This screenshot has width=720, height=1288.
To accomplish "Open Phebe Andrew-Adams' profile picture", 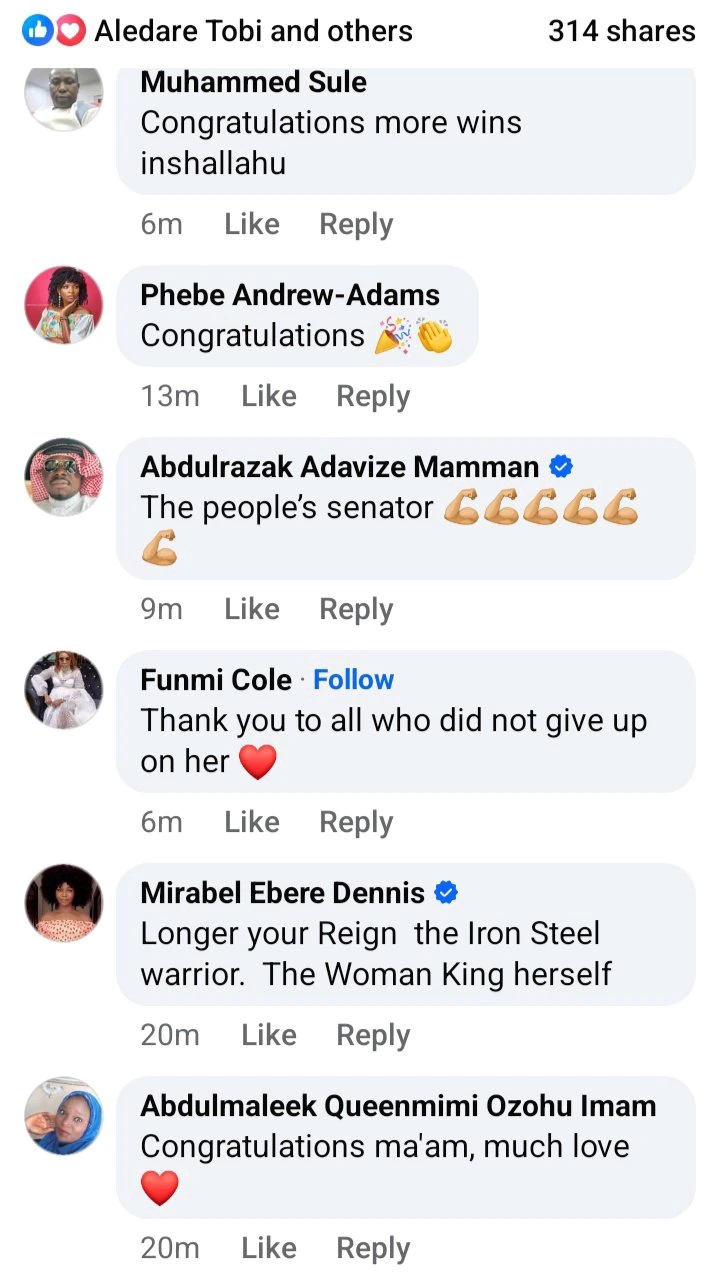I will tap(64, 306).
